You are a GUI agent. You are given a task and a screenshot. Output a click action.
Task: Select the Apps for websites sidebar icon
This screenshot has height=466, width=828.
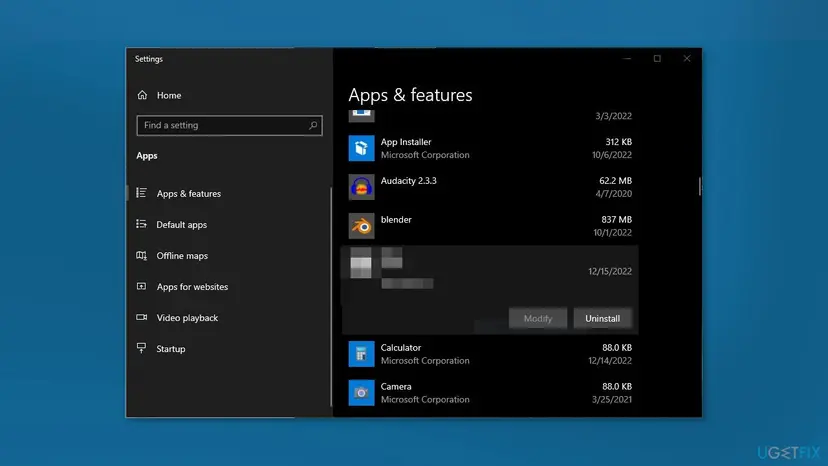click(x=141, y=286)
